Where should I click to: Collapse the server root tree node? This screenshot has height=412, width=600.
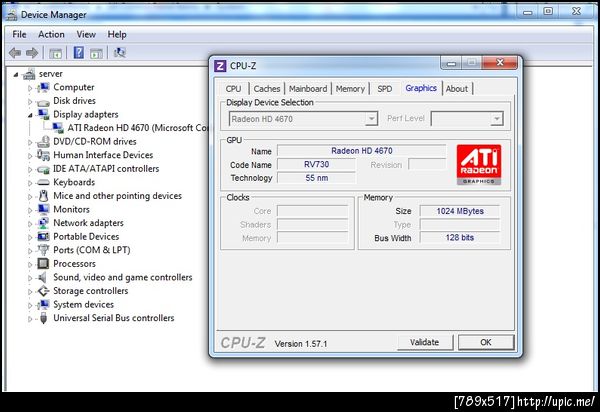(x=16, y=75)
